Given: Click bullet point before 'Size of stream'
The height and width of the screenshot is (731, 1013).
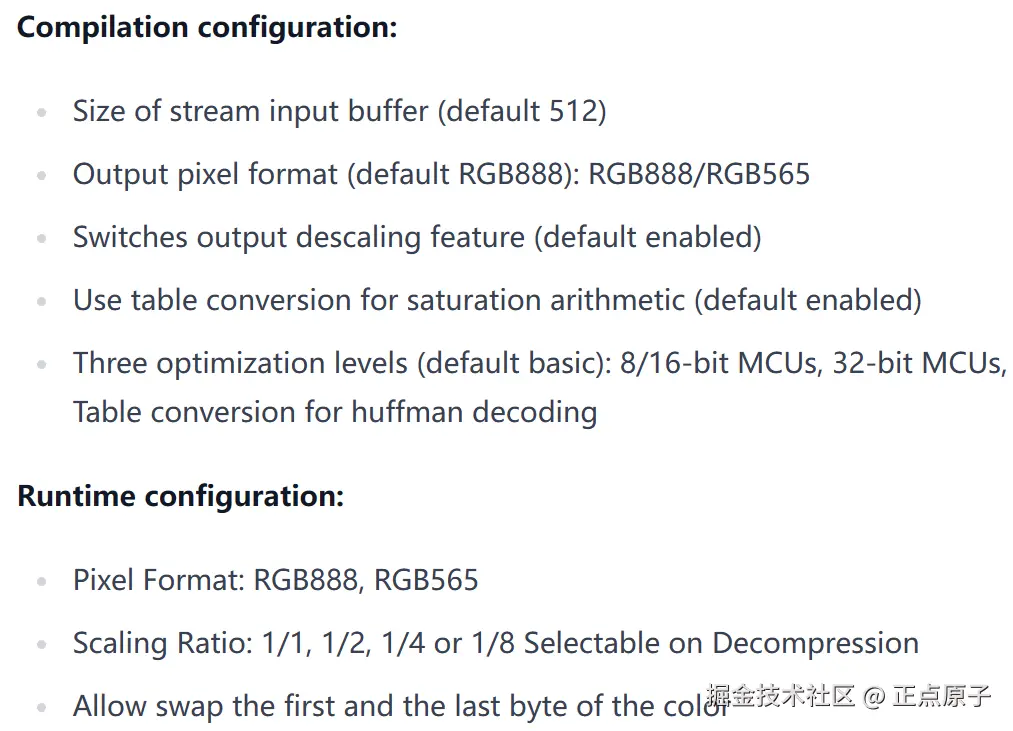Looking at the screenshot, I should coord(41,112).
